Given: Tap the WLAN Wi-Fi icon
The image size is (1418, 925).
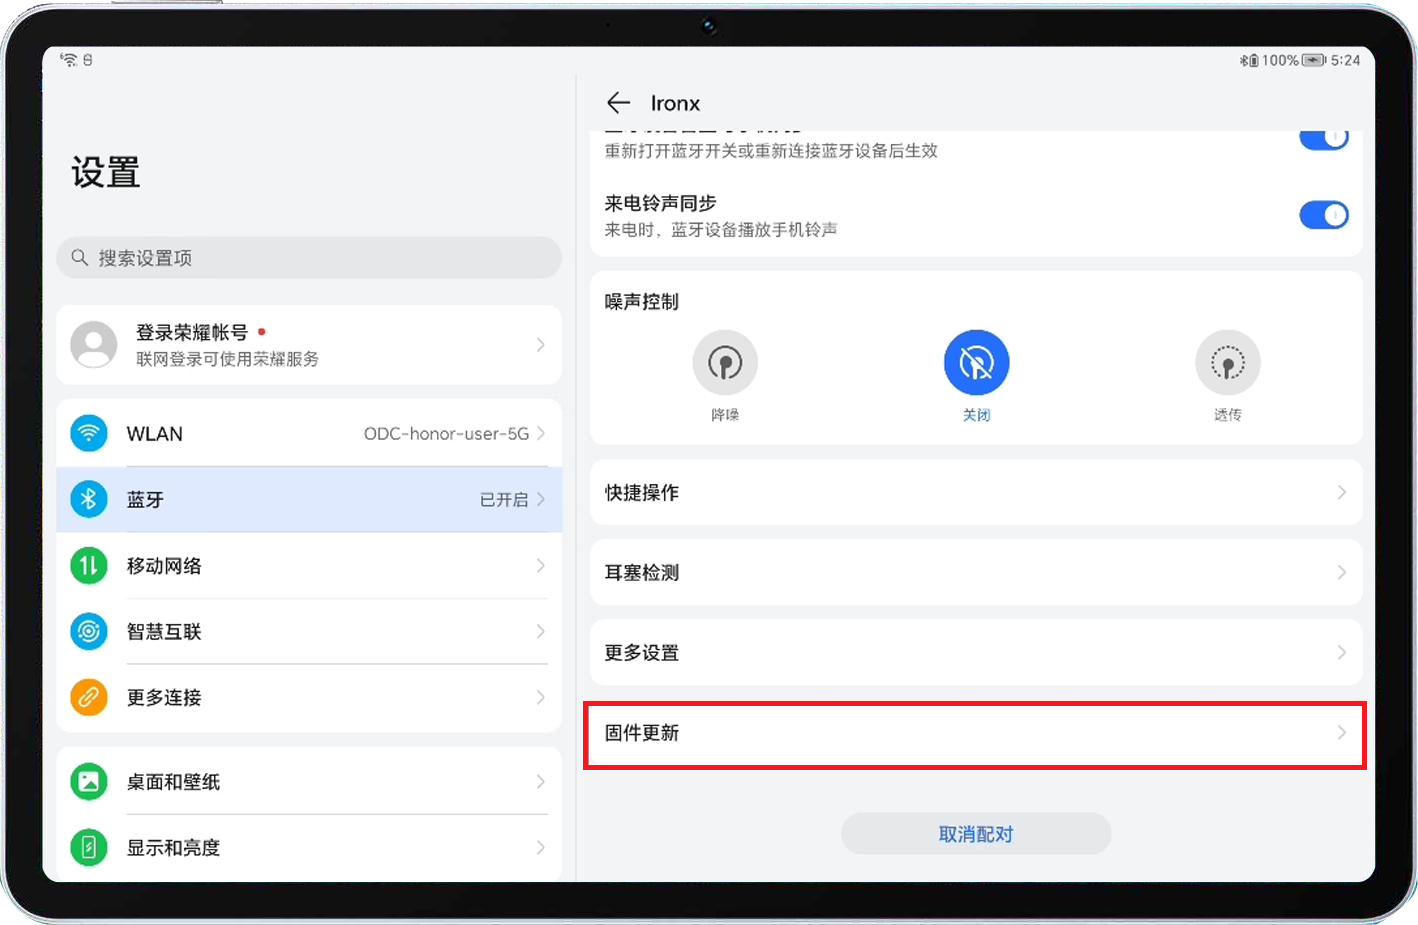Looking at the screenshot, I should (89, 433).
